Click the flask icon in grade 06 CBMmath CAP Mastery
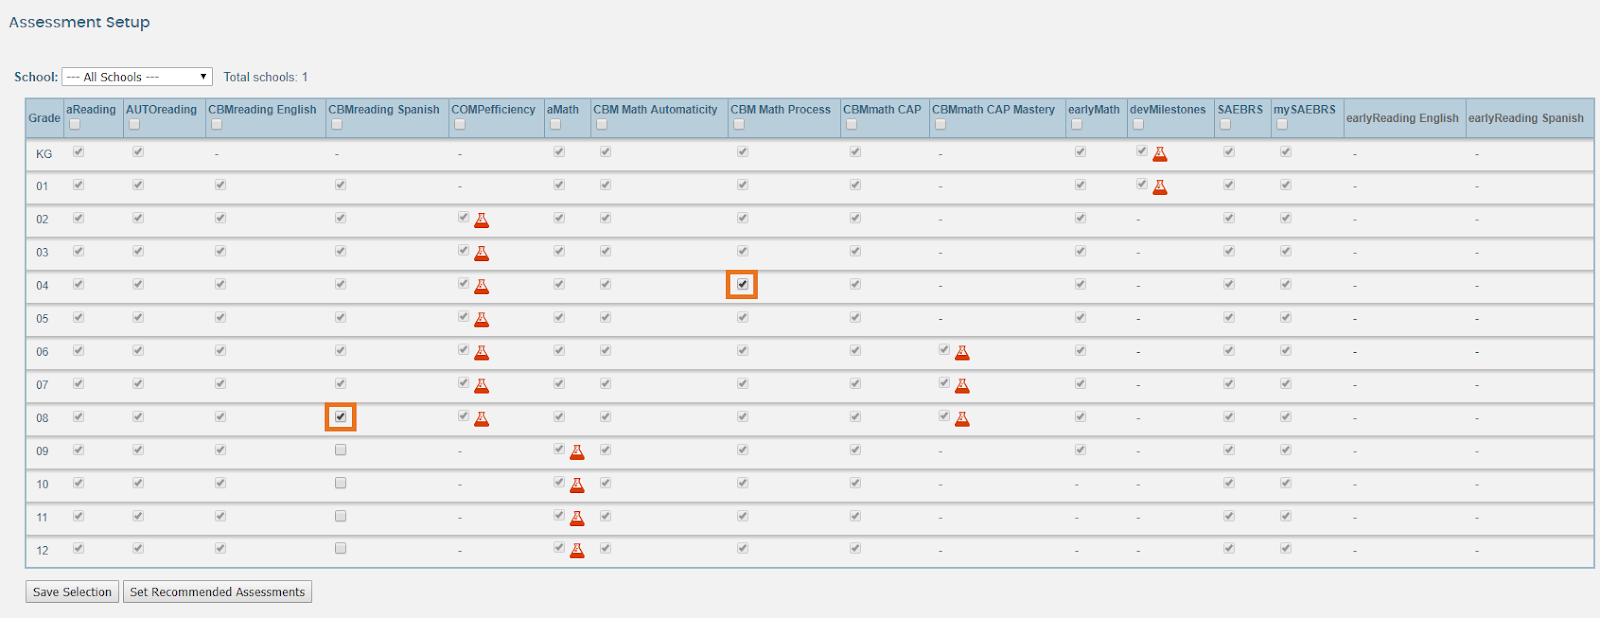Image resolution: width=1600 pixels, height=618 pixels. (x=962, y=352)
